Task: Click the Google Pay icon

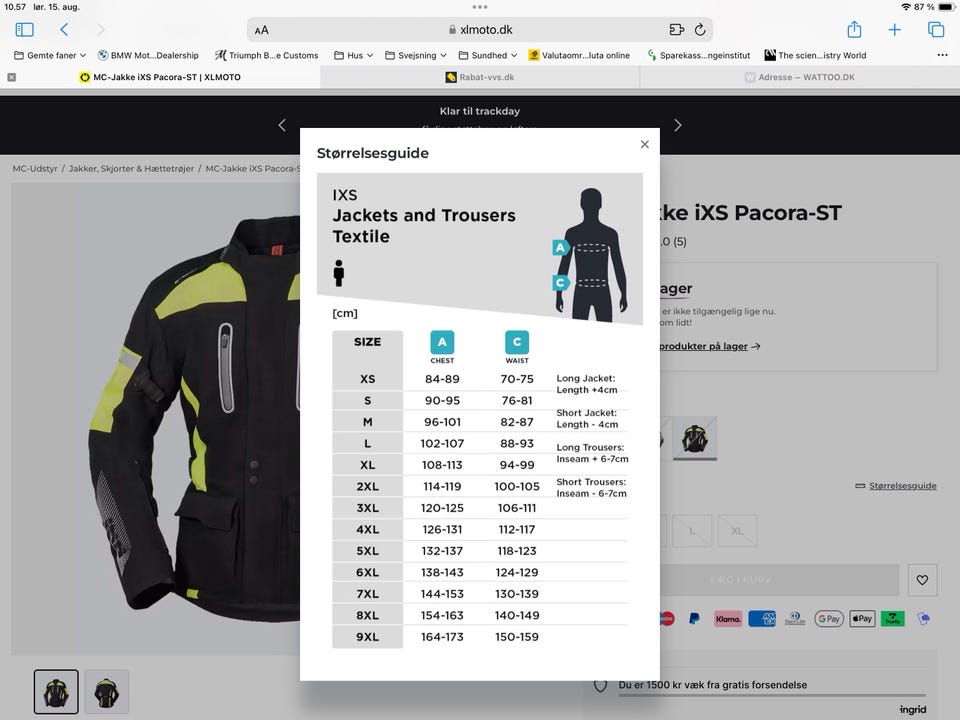Action: click(829, 619)
